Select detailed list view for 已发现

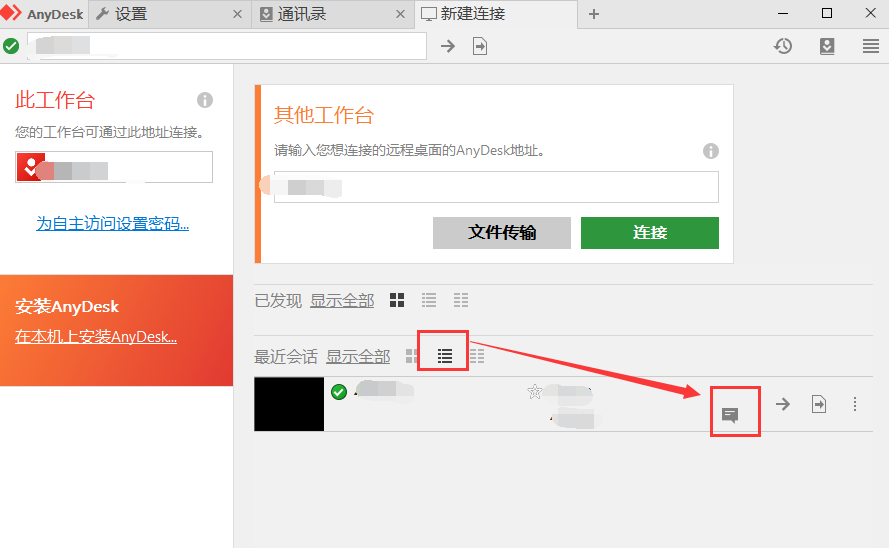coord(461,300)
